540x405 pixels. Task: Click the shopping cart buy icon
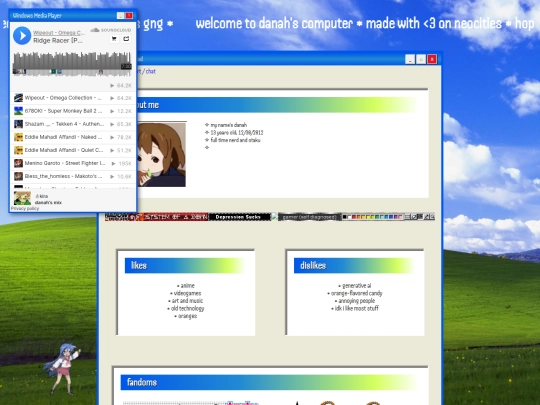pyautogui.click(x=114, y=39)
